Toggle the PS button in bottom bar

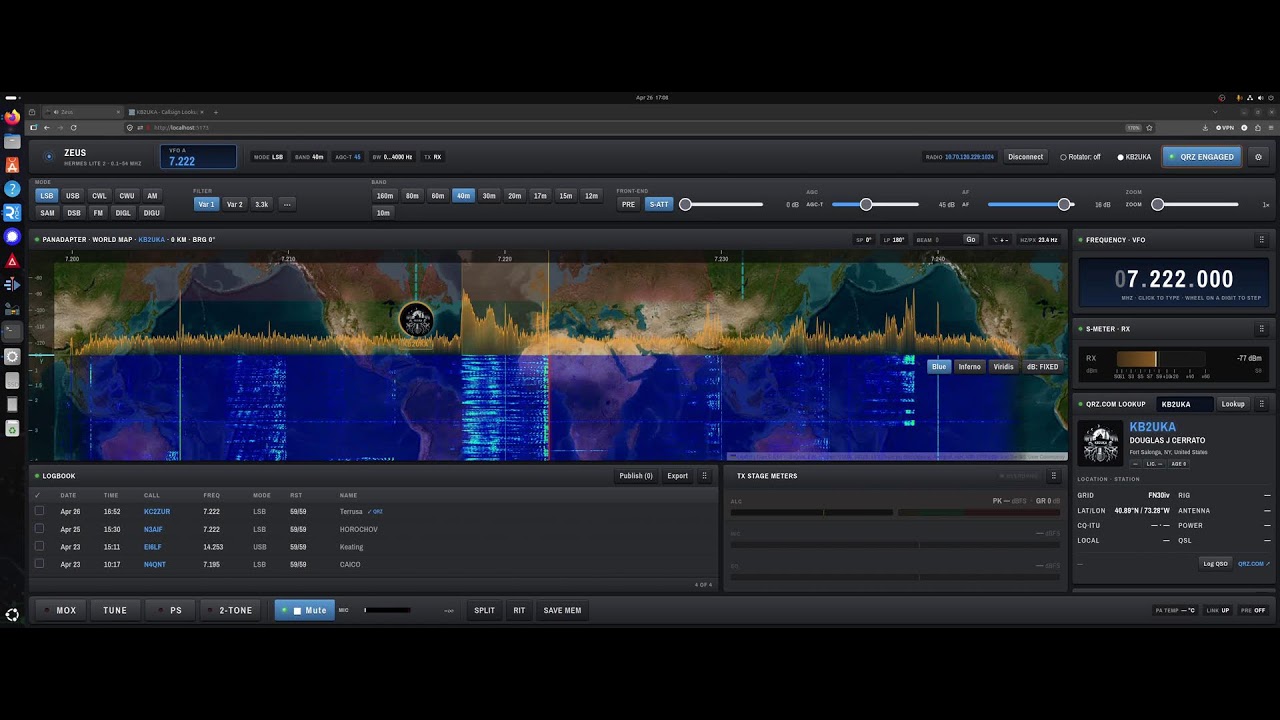click(170, 610)
